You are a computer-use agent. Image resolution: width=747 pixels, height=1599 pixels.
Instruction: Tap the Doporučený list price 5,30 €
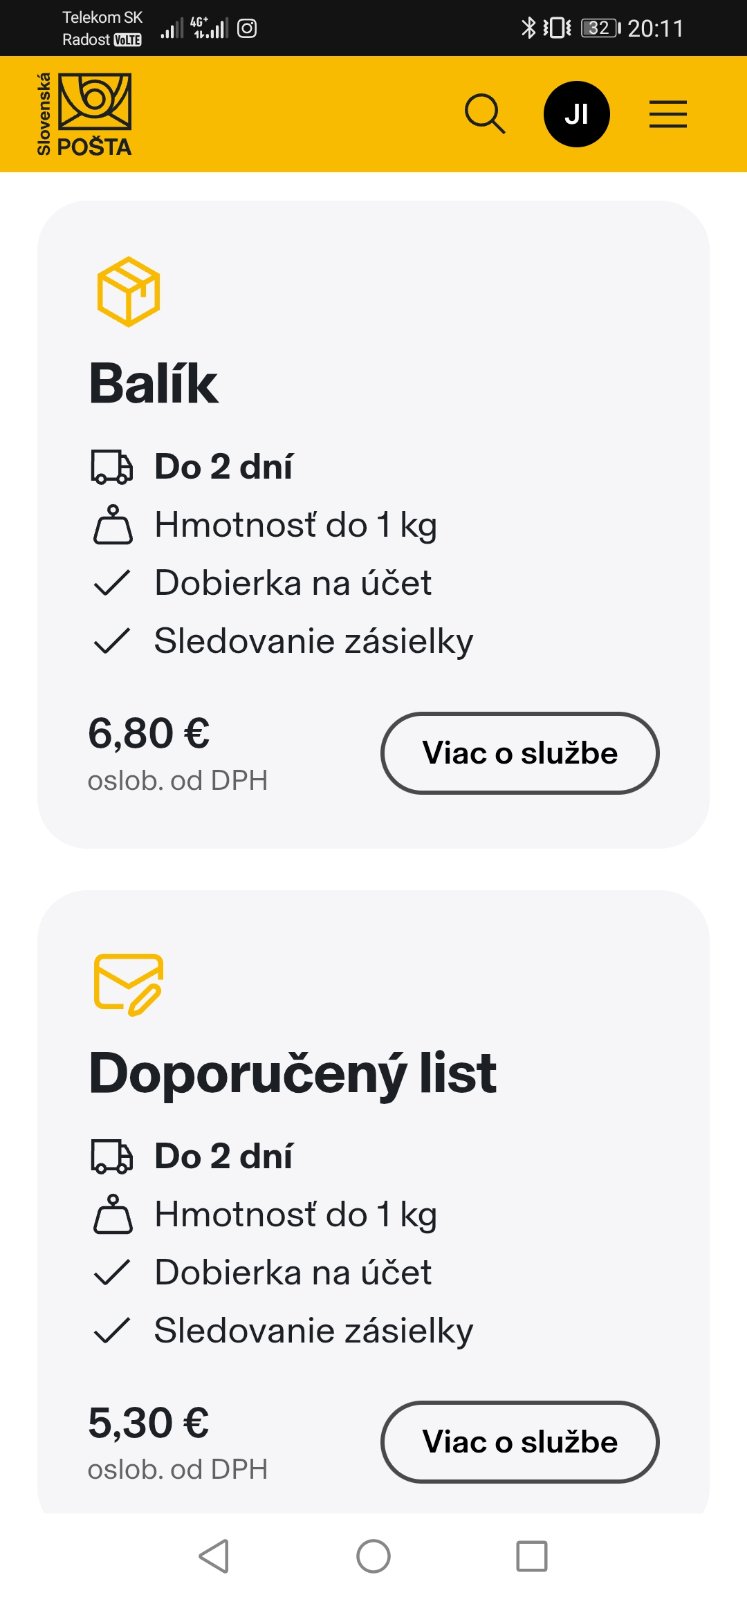pos(149,1422)
